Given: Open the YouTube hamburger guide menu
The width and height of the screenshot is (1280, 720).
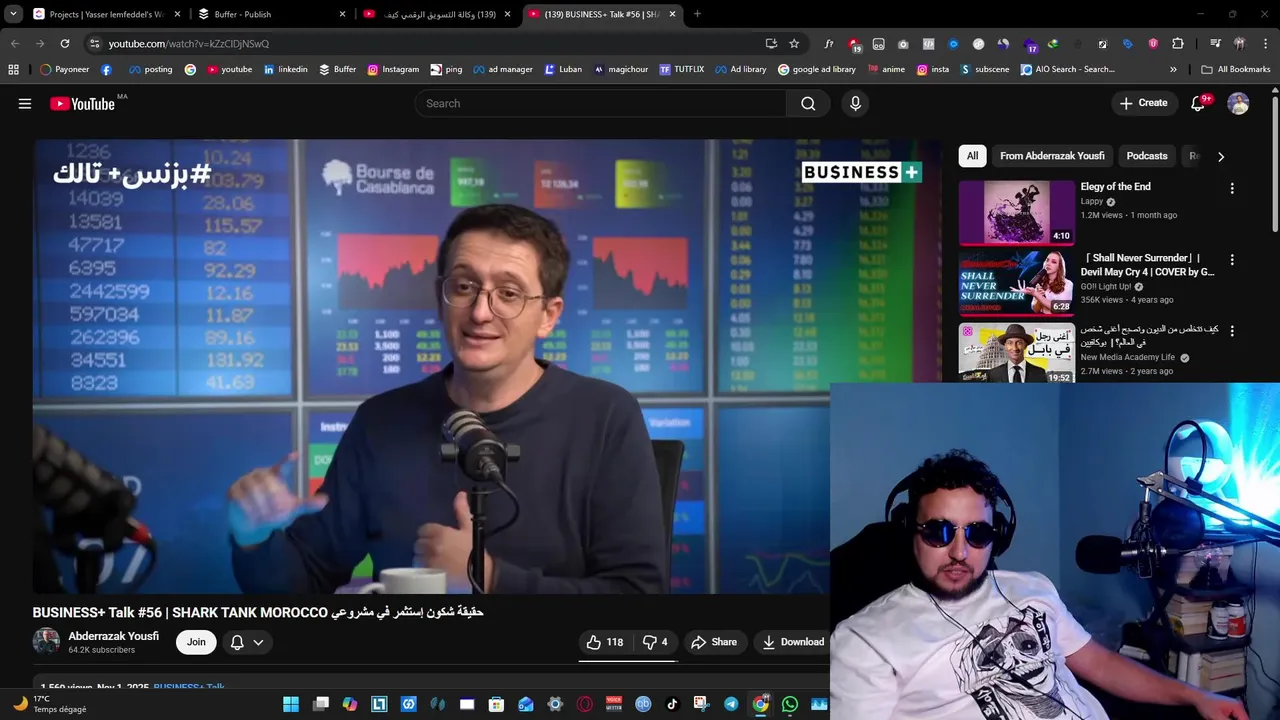Looking at the screenshot, I should (25, 103).
